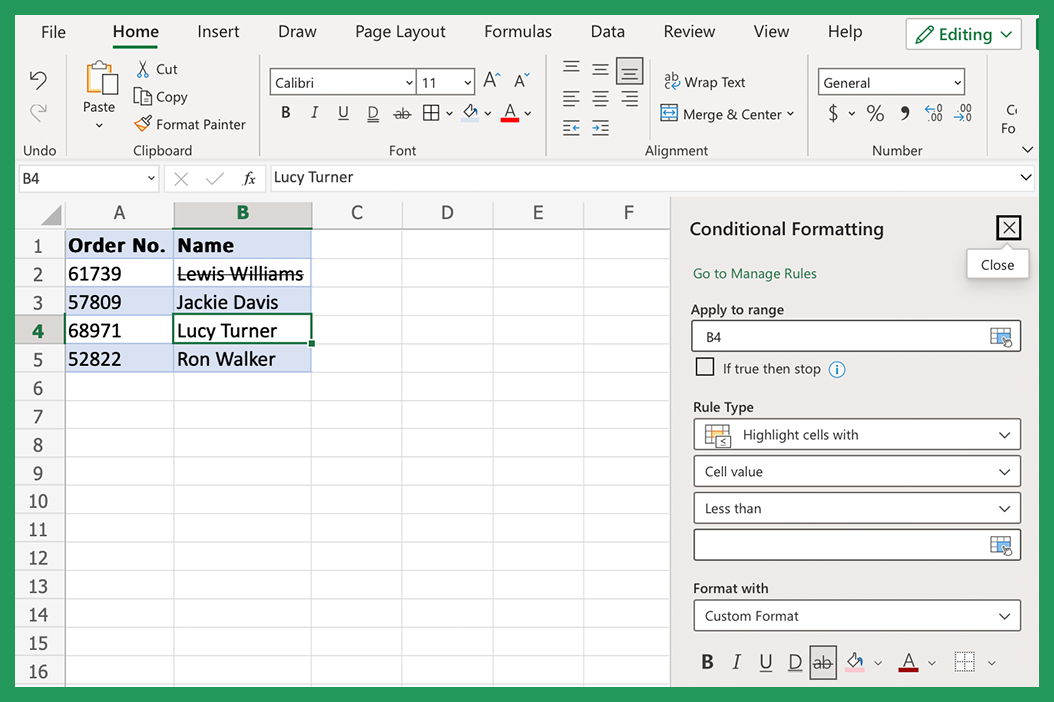This screenshot has width=1054, height=702.
Task: Toggle italic in the Format with section
Action: point(736,662)
